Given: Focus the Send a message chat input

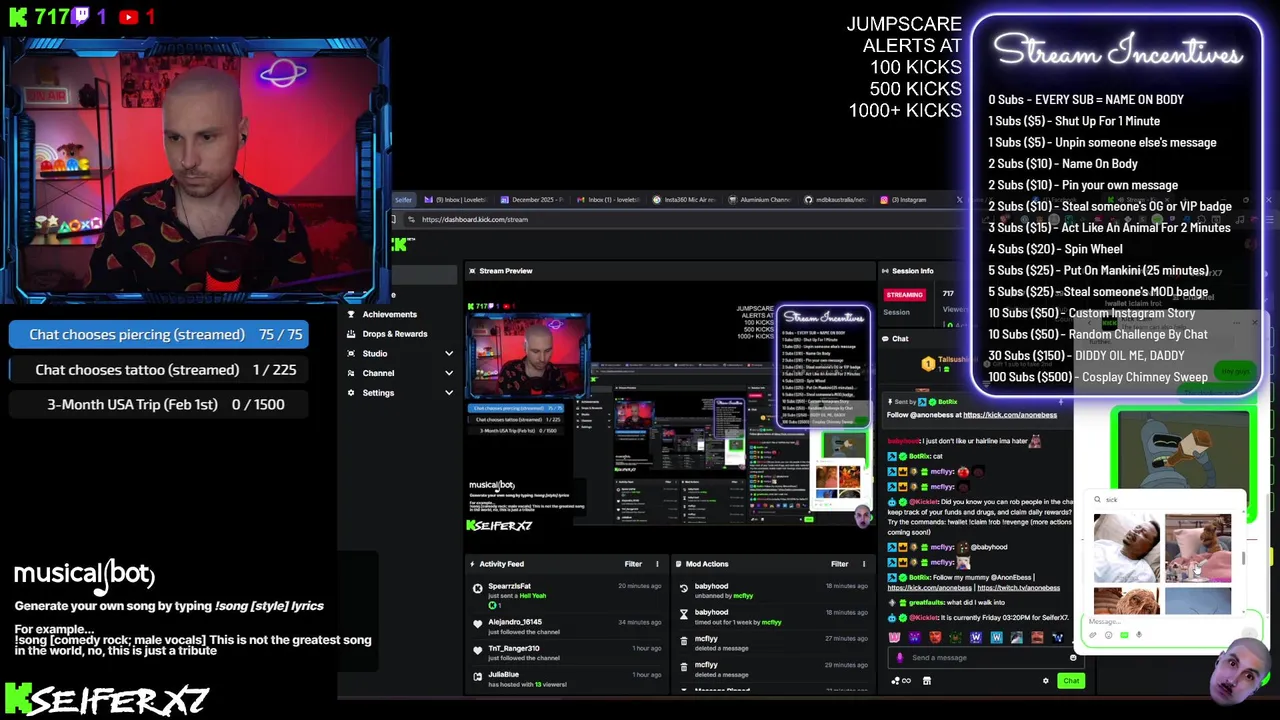Looking at the screenshot, I should pyautogui.click(x=985, y=657).
